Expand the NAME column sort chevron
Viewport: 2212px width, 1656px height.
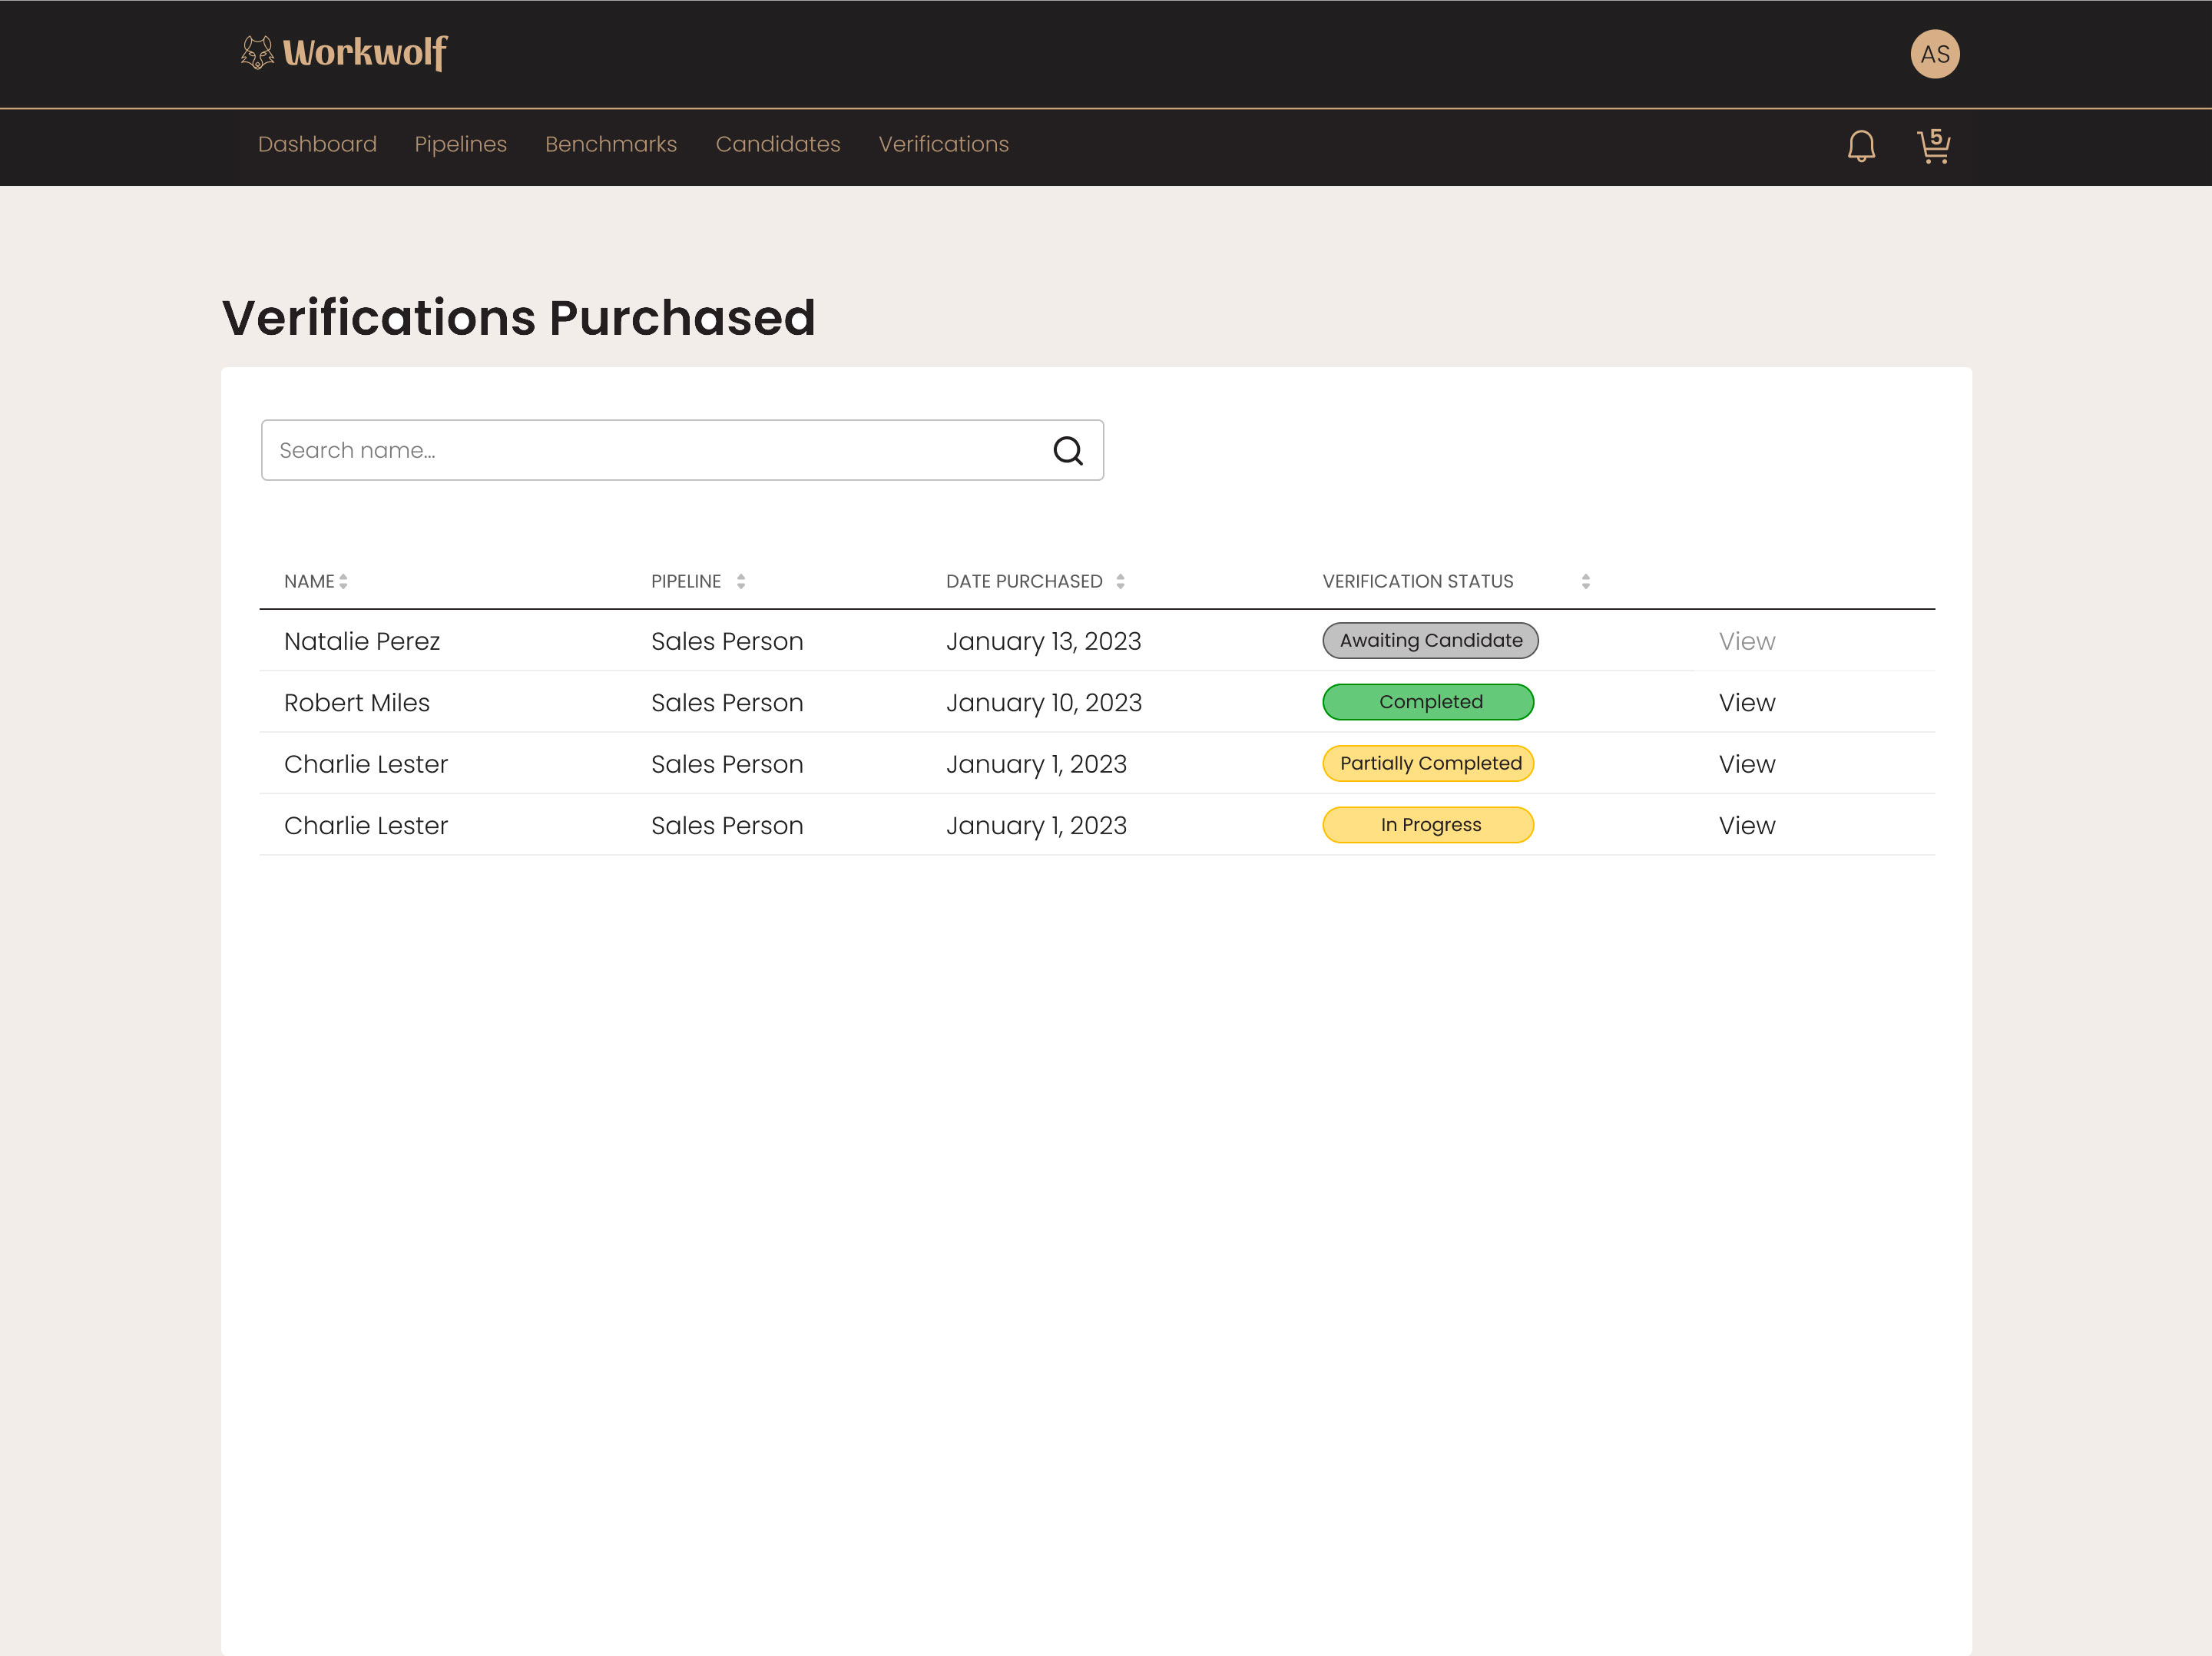(345, 581)
